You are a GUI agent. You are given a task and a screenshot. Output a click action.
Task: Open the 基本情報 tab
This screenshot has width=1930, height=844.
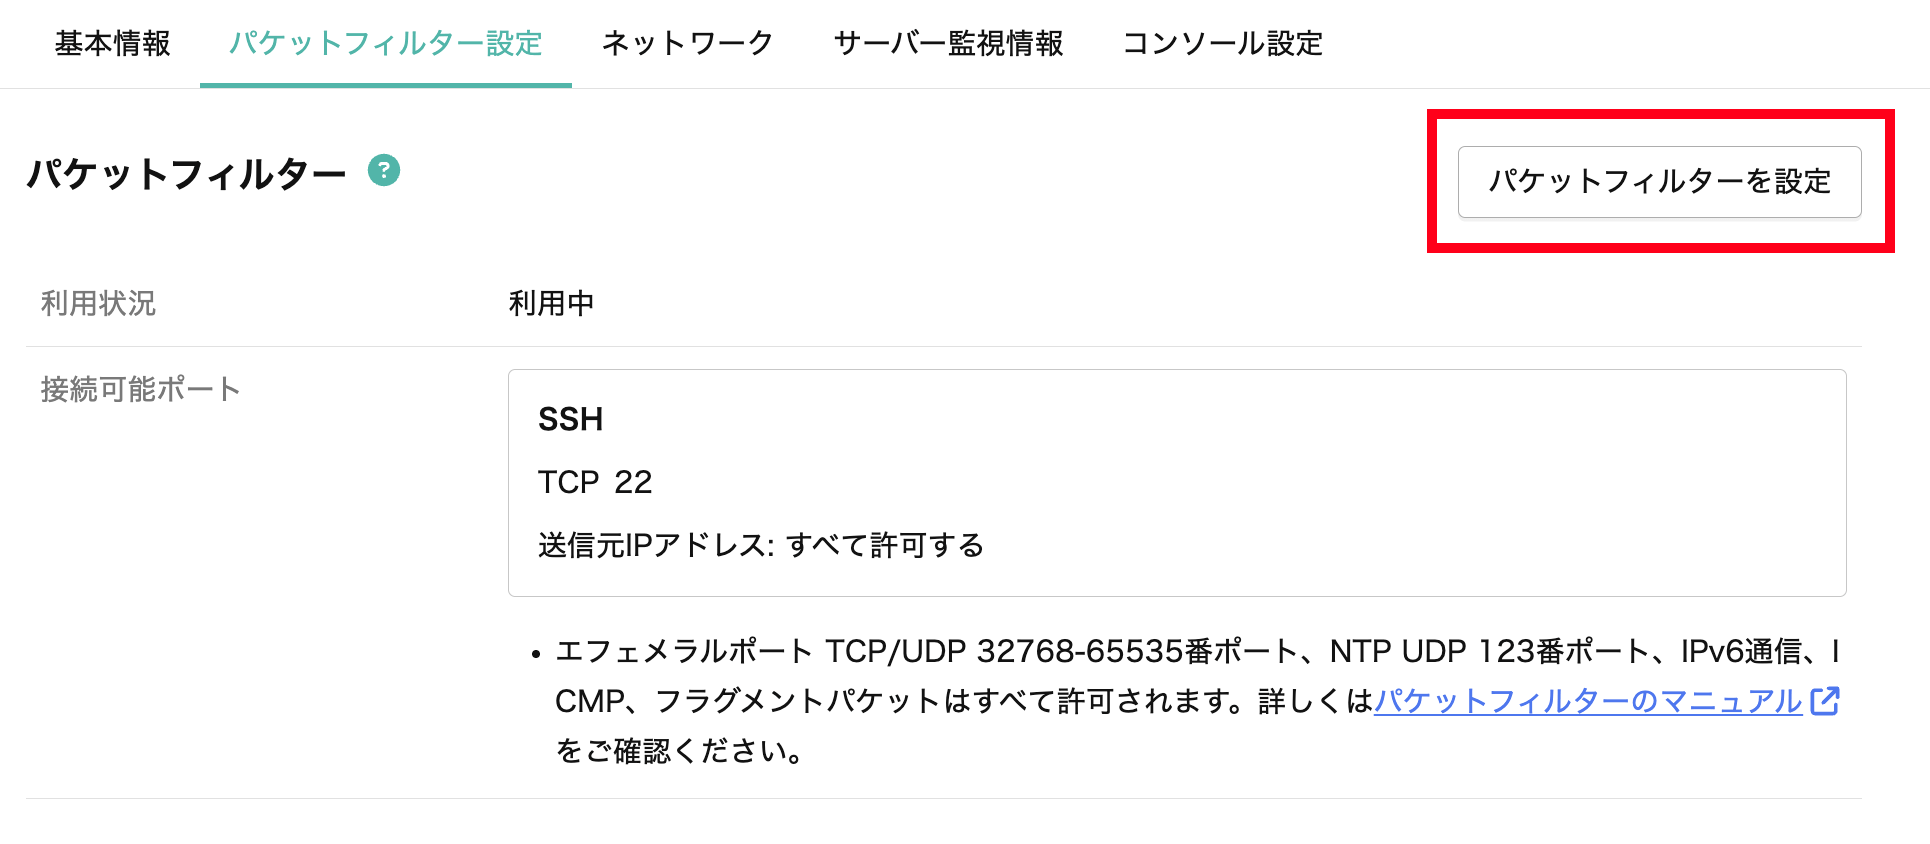(113, 44)
